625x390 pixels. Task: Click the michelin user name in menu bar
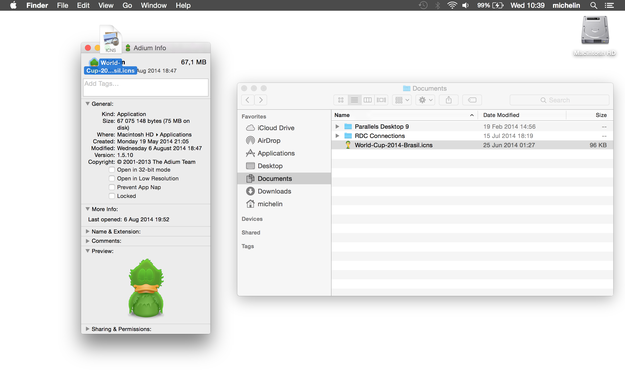pyautogui.click(x=566, y=5)
